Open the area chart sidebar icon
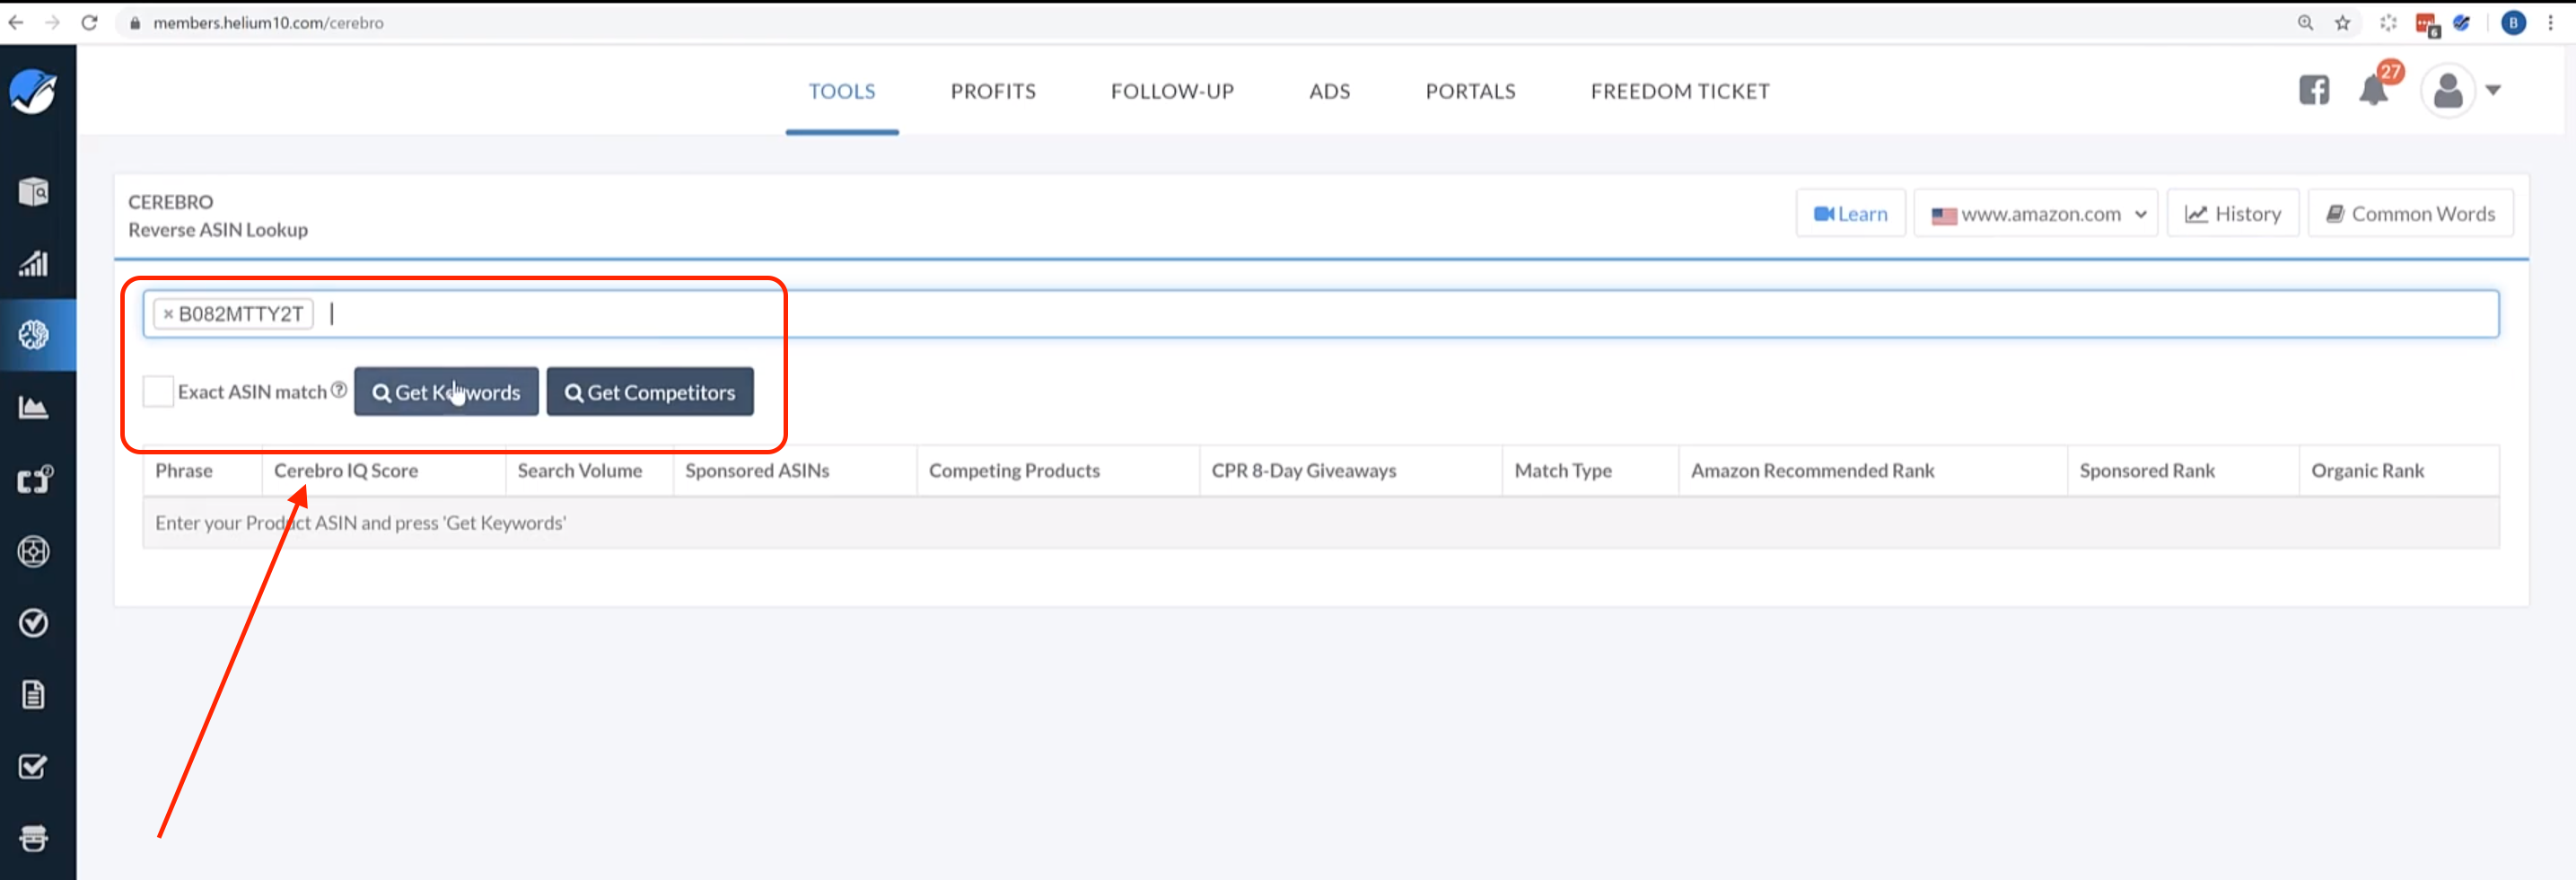Viewport: 2576px width, 880px height. 33,407
